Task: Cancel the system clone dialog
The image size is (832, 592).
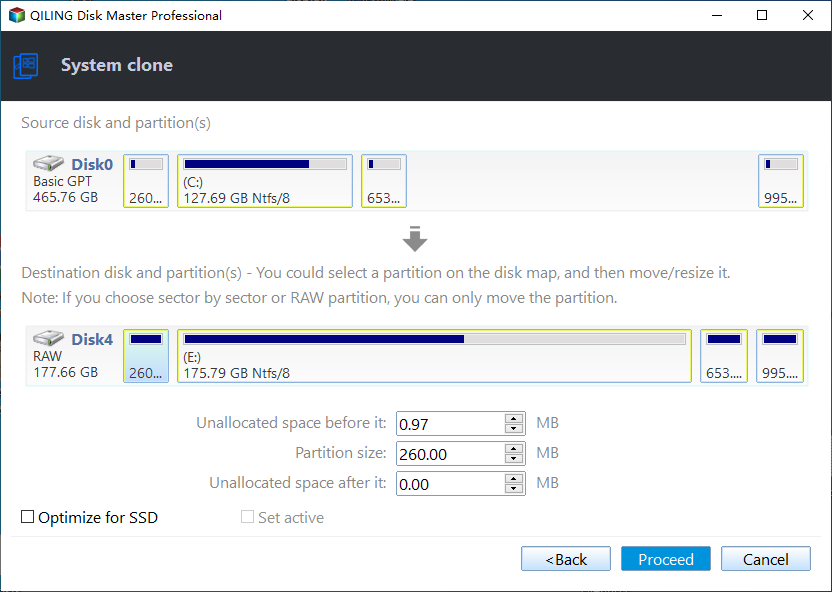Action: 766,559
